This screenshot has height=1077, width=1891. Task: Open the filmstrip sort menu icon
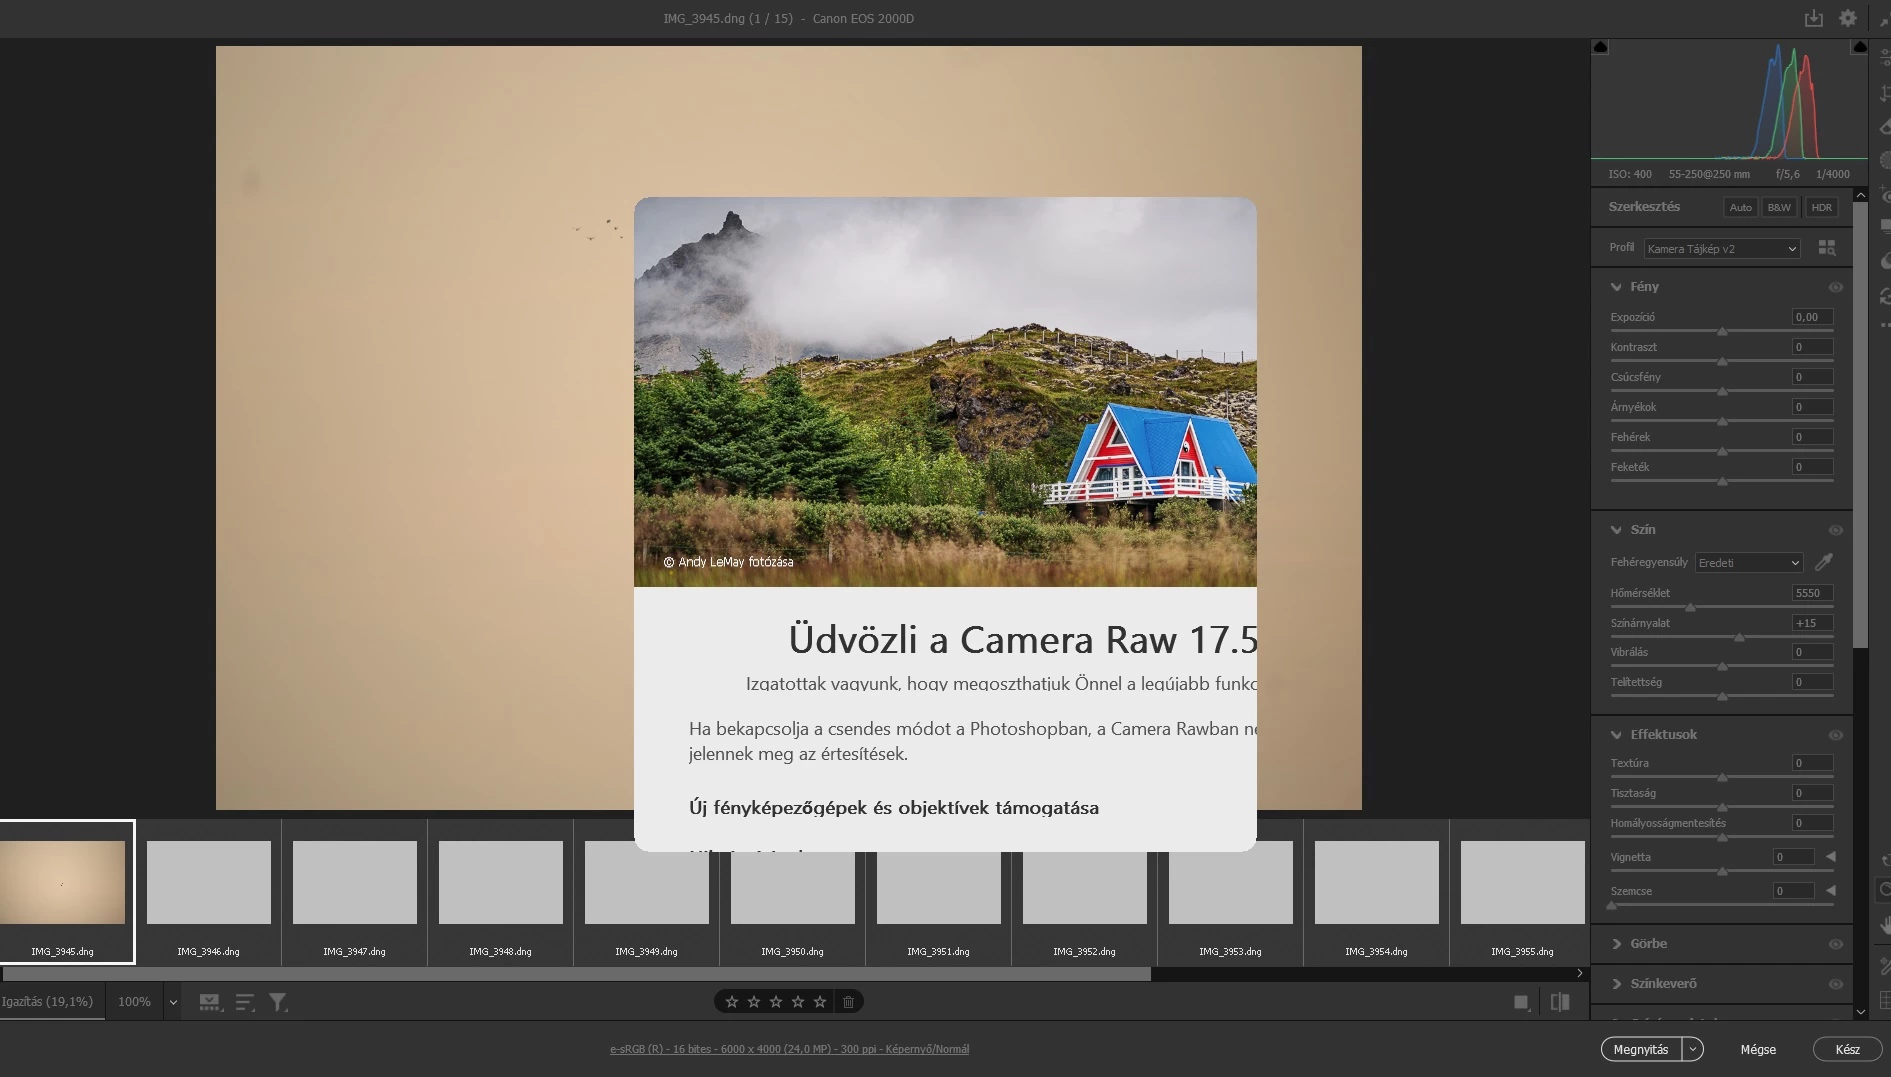click(x=245, y=1002)
